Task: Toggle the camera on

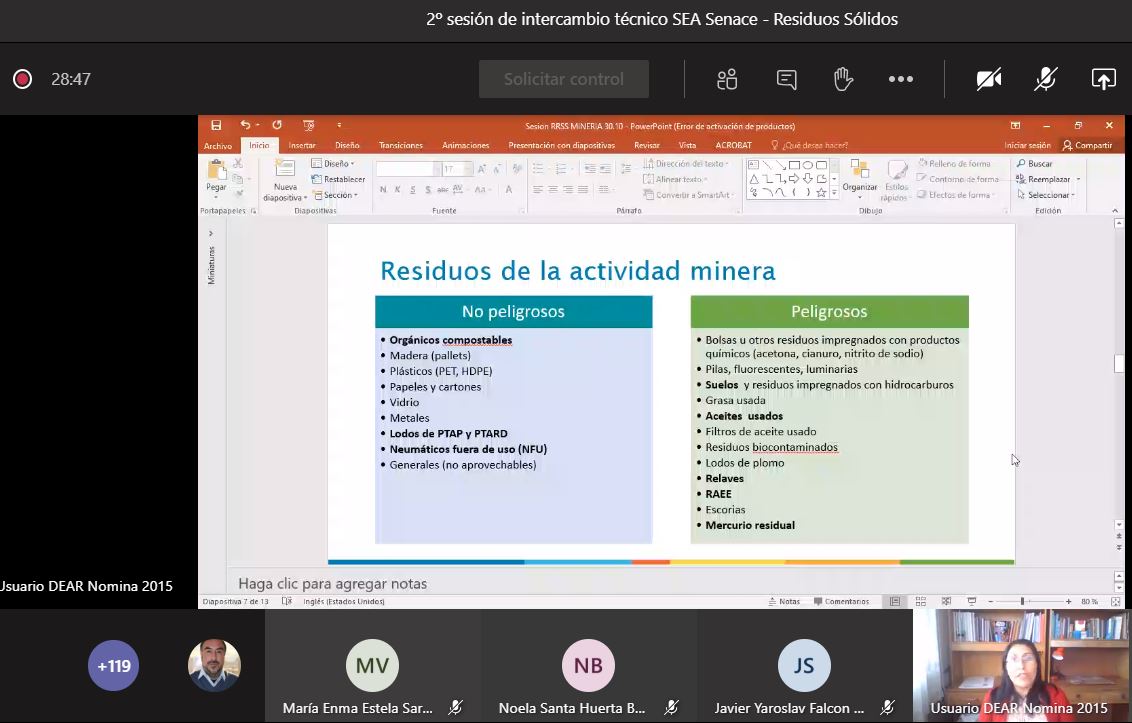Action: point(989,79)
